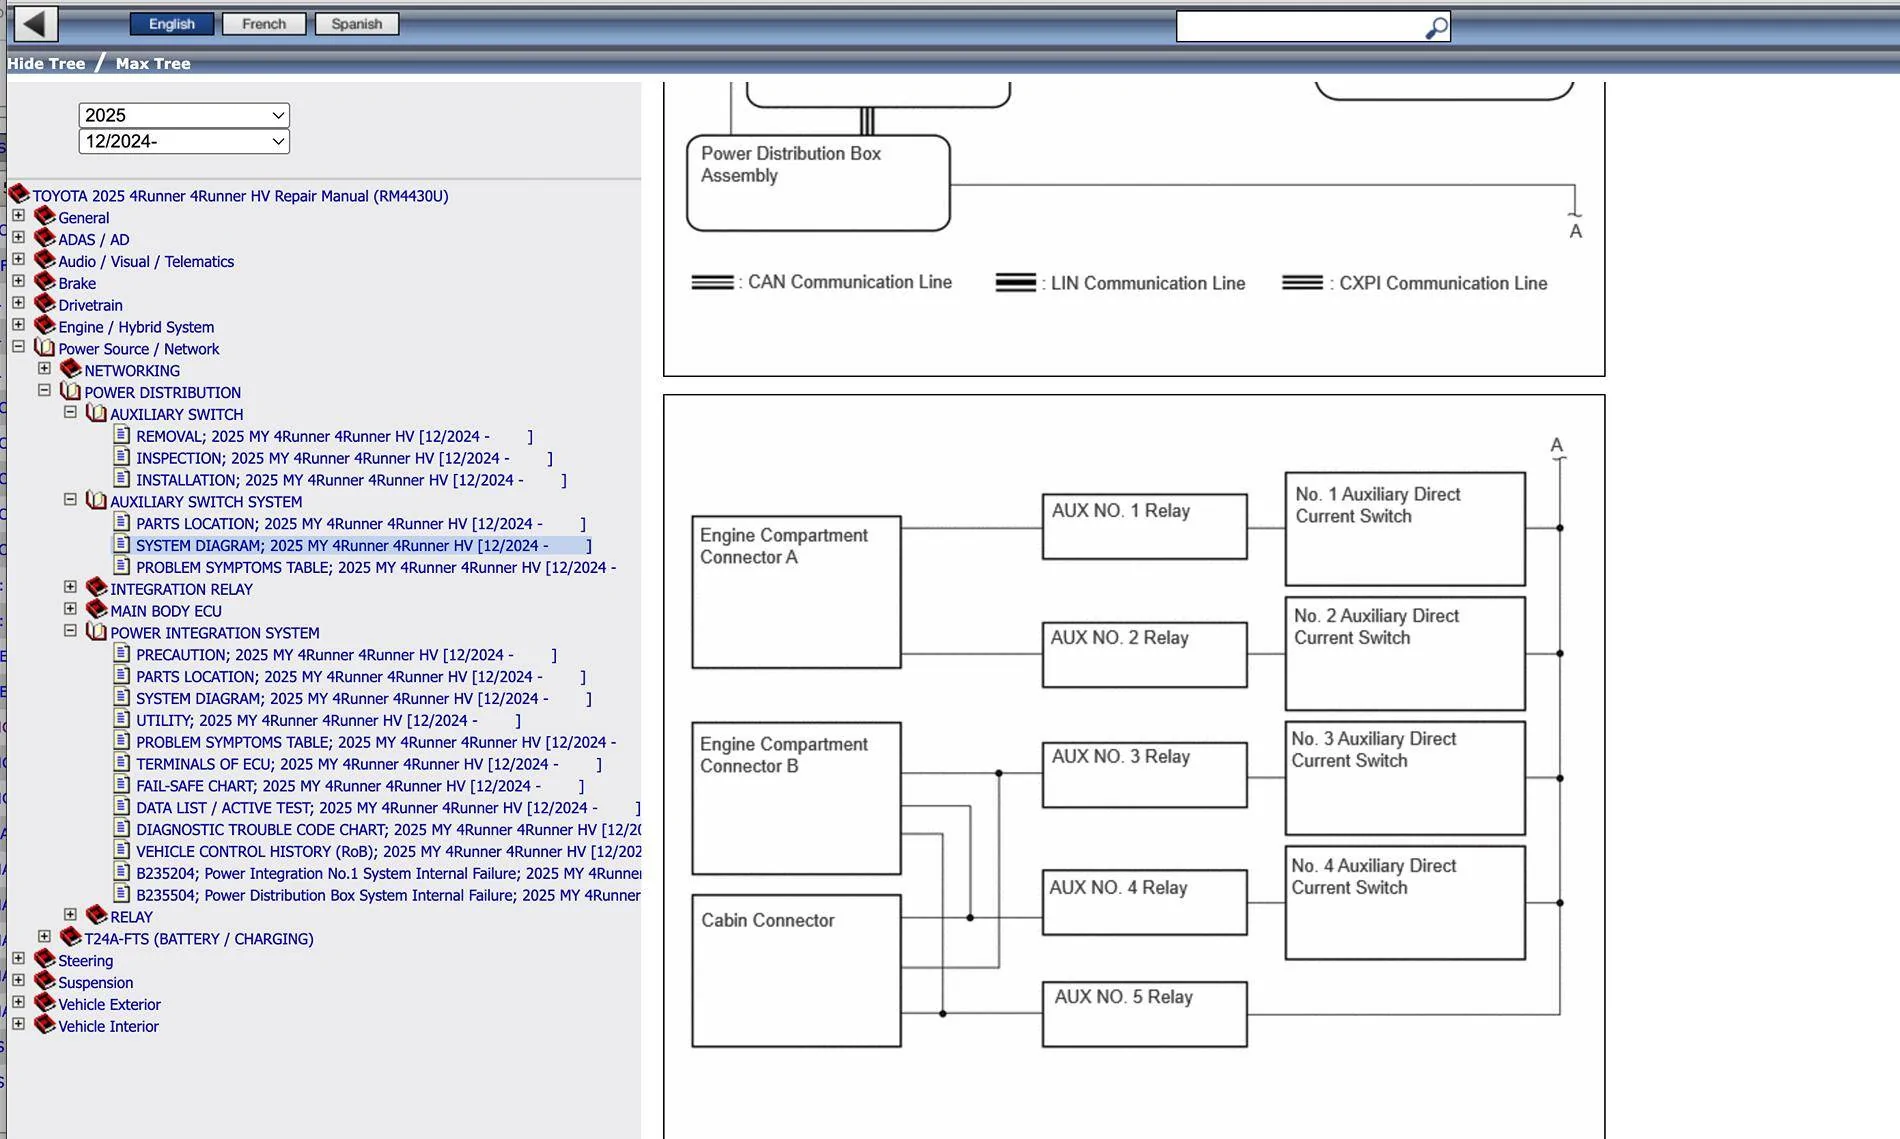The image size is (1900, 1139).
Task: Collapse the POWER DISTRIBUTION node
Action: 44,391
